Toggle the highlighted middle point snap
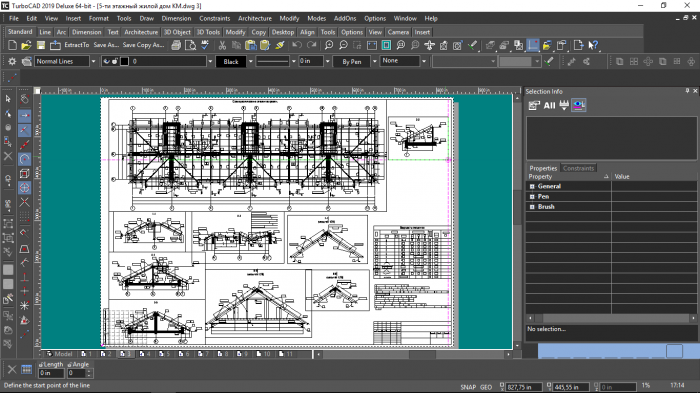The width and height of the screenshot is (700, 393). pyautogui.click(x=25, y=130)
